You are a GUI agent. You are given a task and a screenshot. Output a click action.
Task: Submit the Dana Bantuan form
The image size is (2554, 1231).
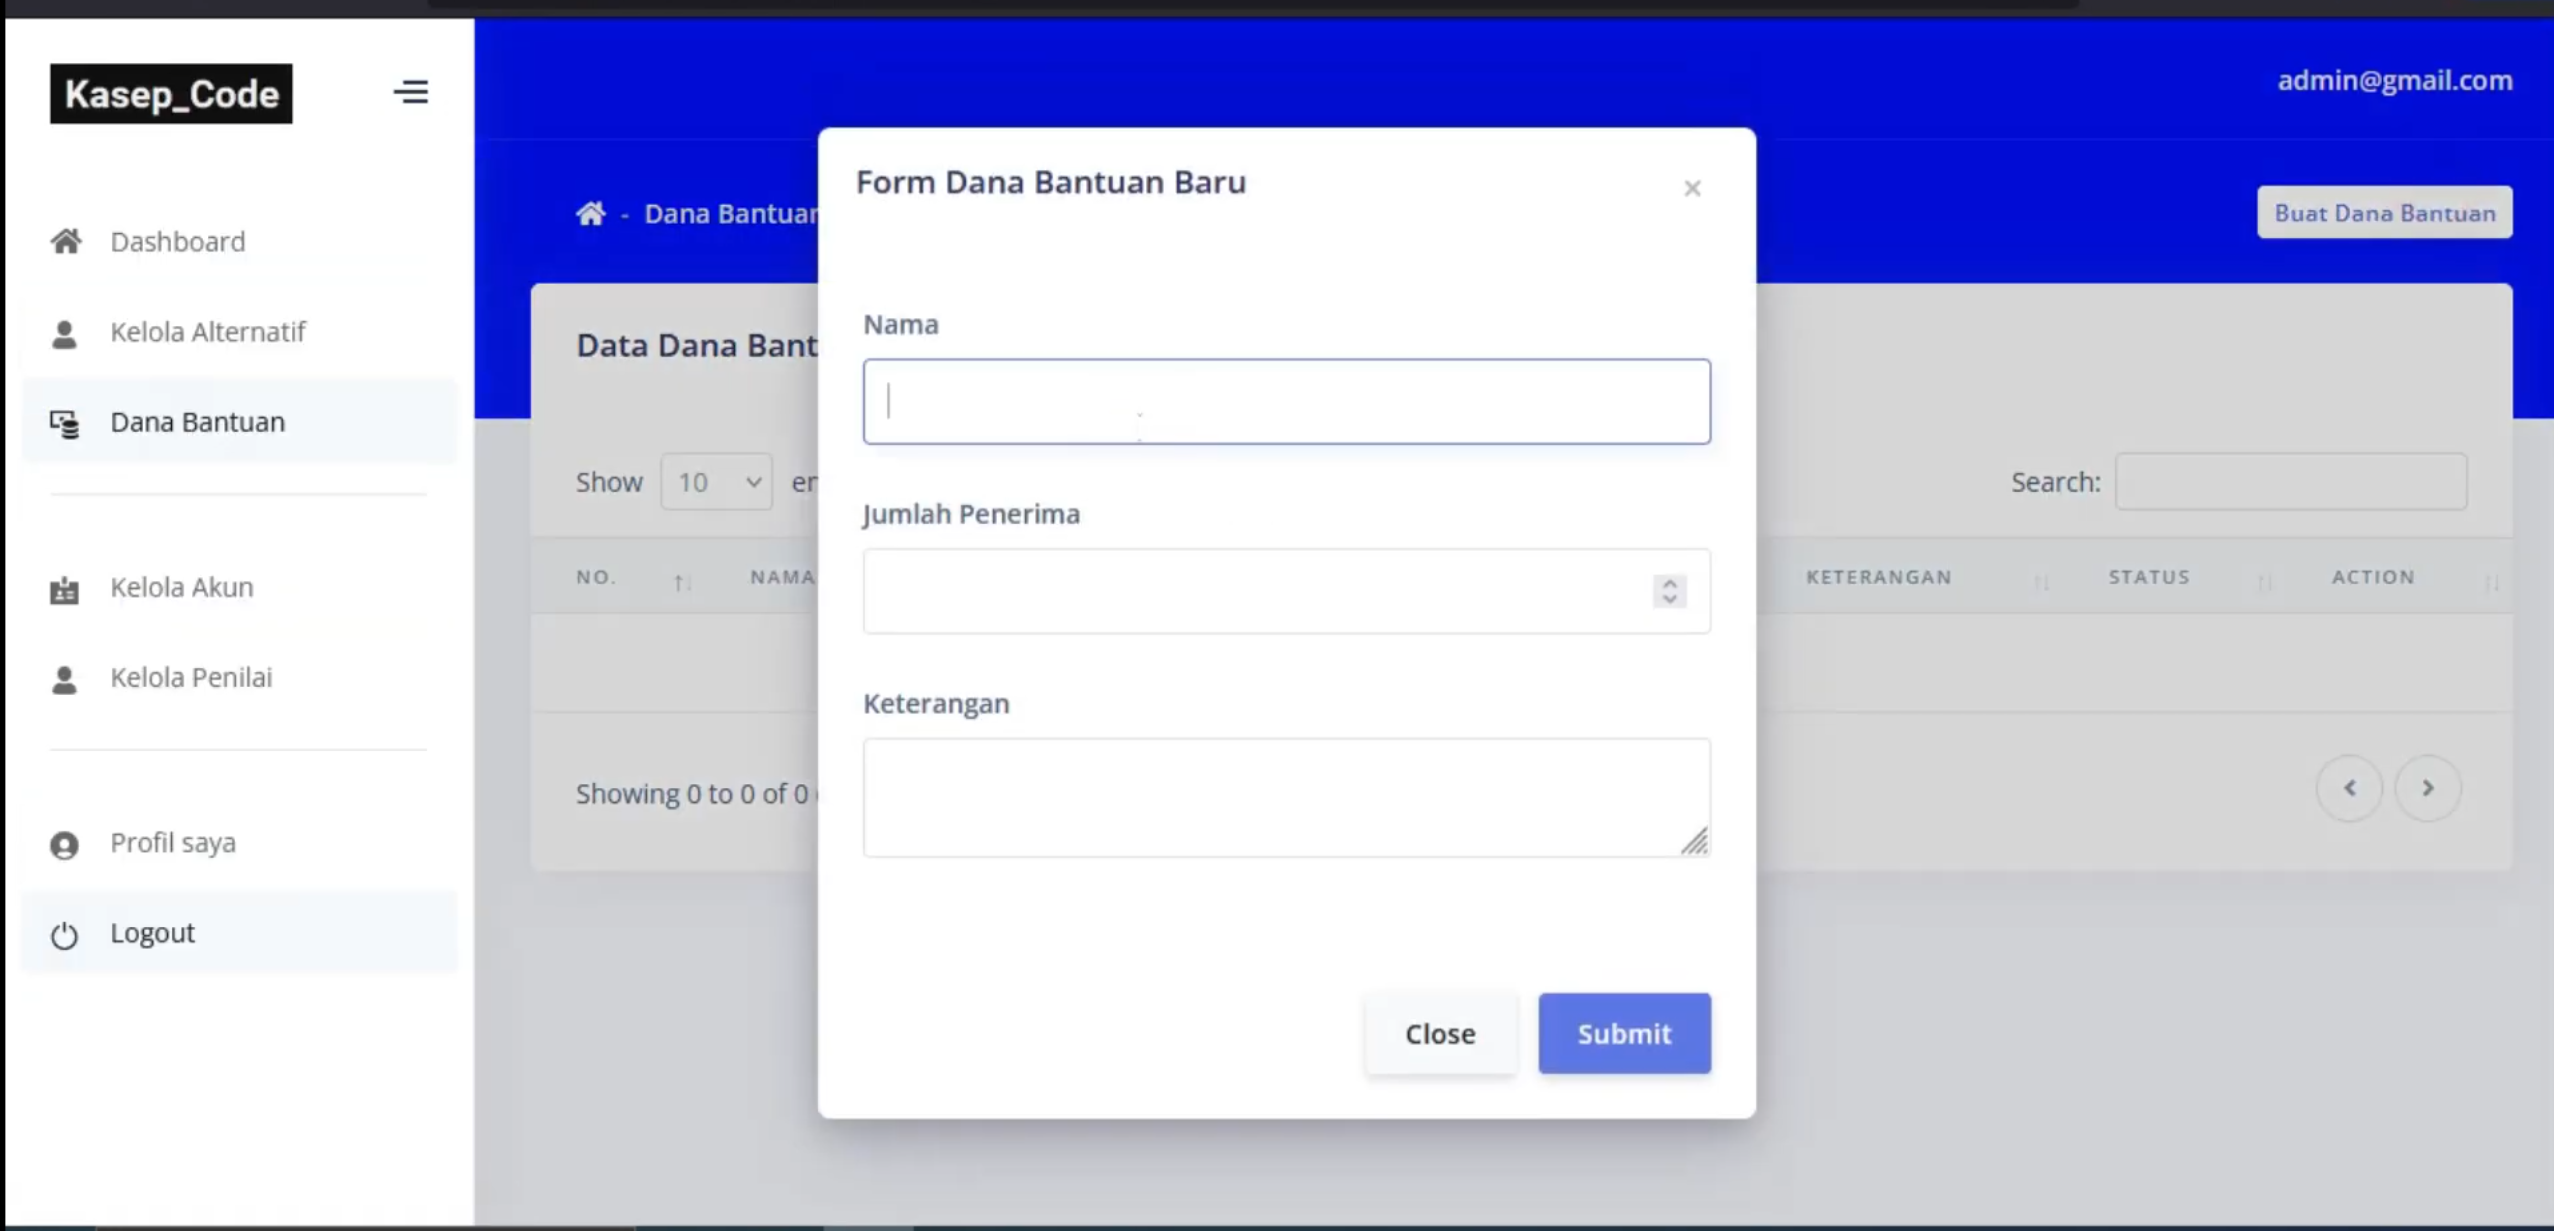1624,1033
